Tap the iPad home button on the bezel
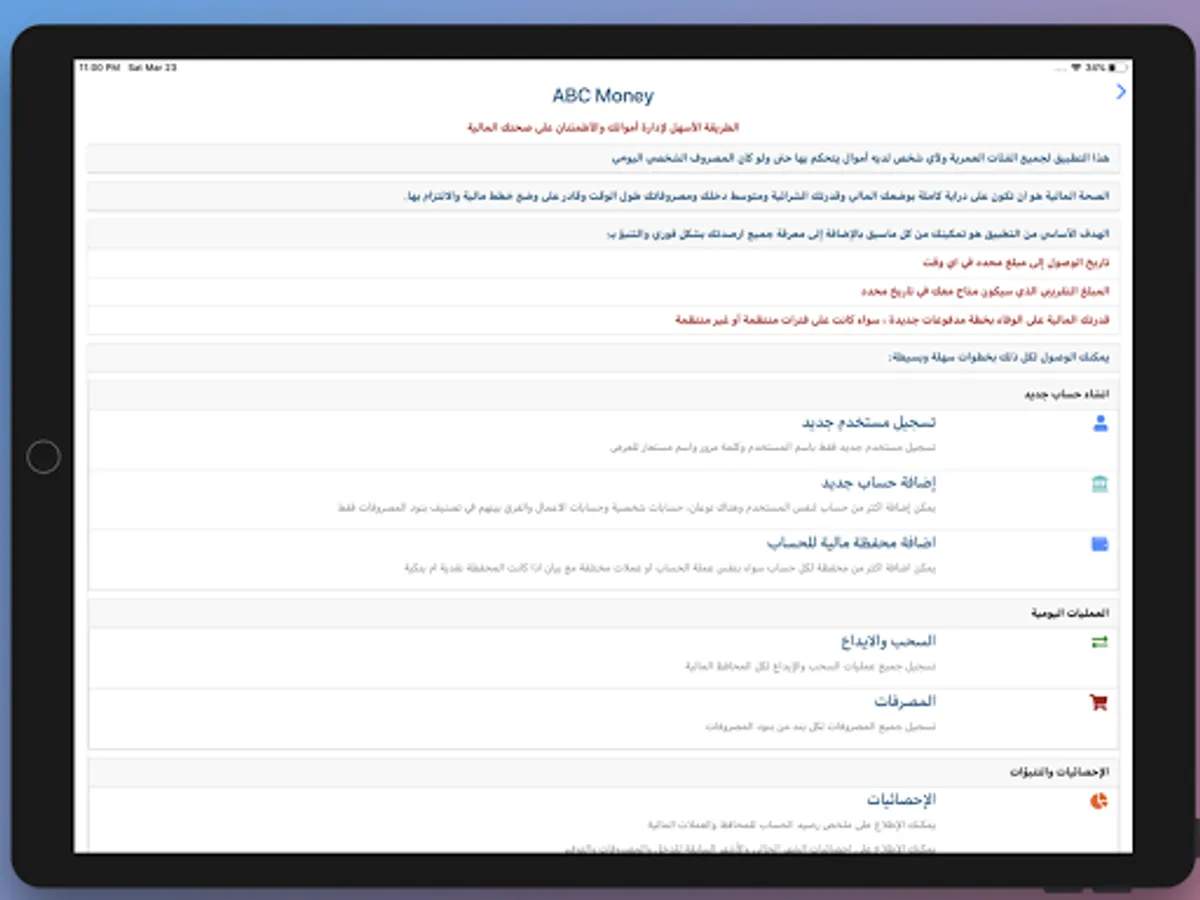 tap(43, 457)
